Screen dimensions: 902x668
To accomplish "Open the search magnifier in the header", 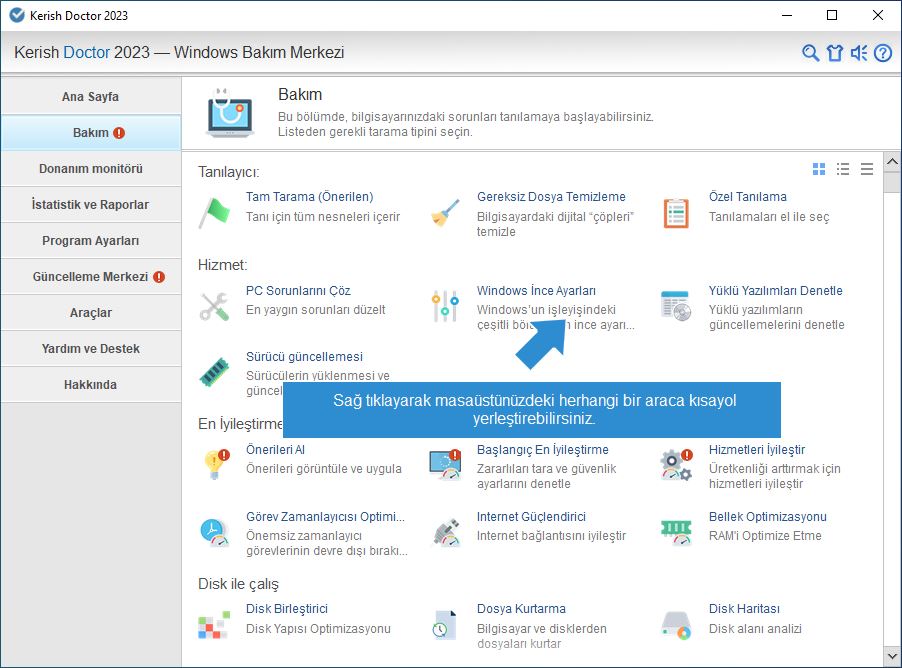I will [x=811, y=53].
